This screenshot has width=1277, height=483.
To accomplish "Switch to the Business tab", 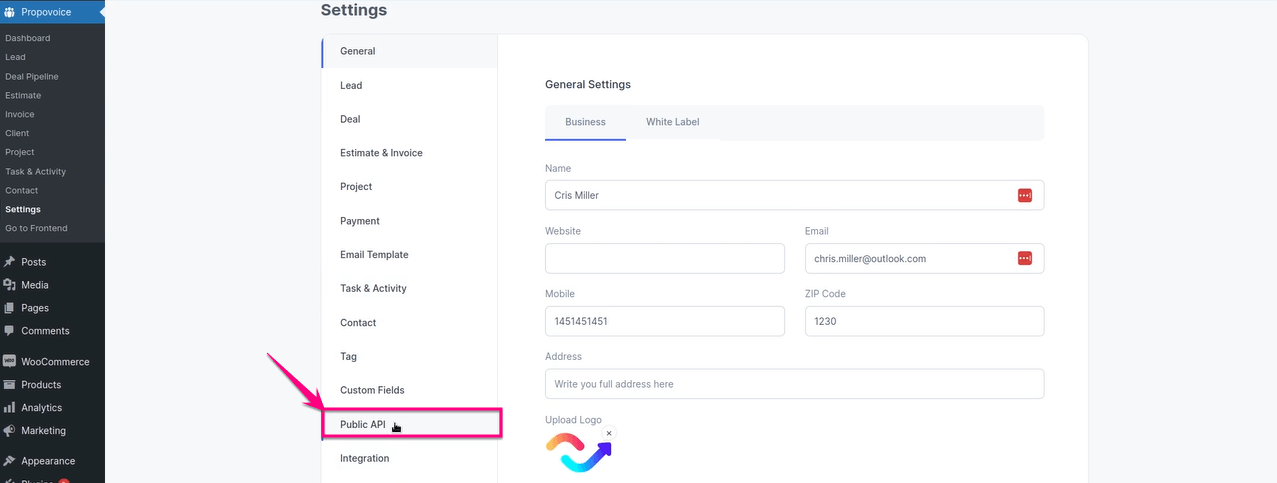I will 585,122.
